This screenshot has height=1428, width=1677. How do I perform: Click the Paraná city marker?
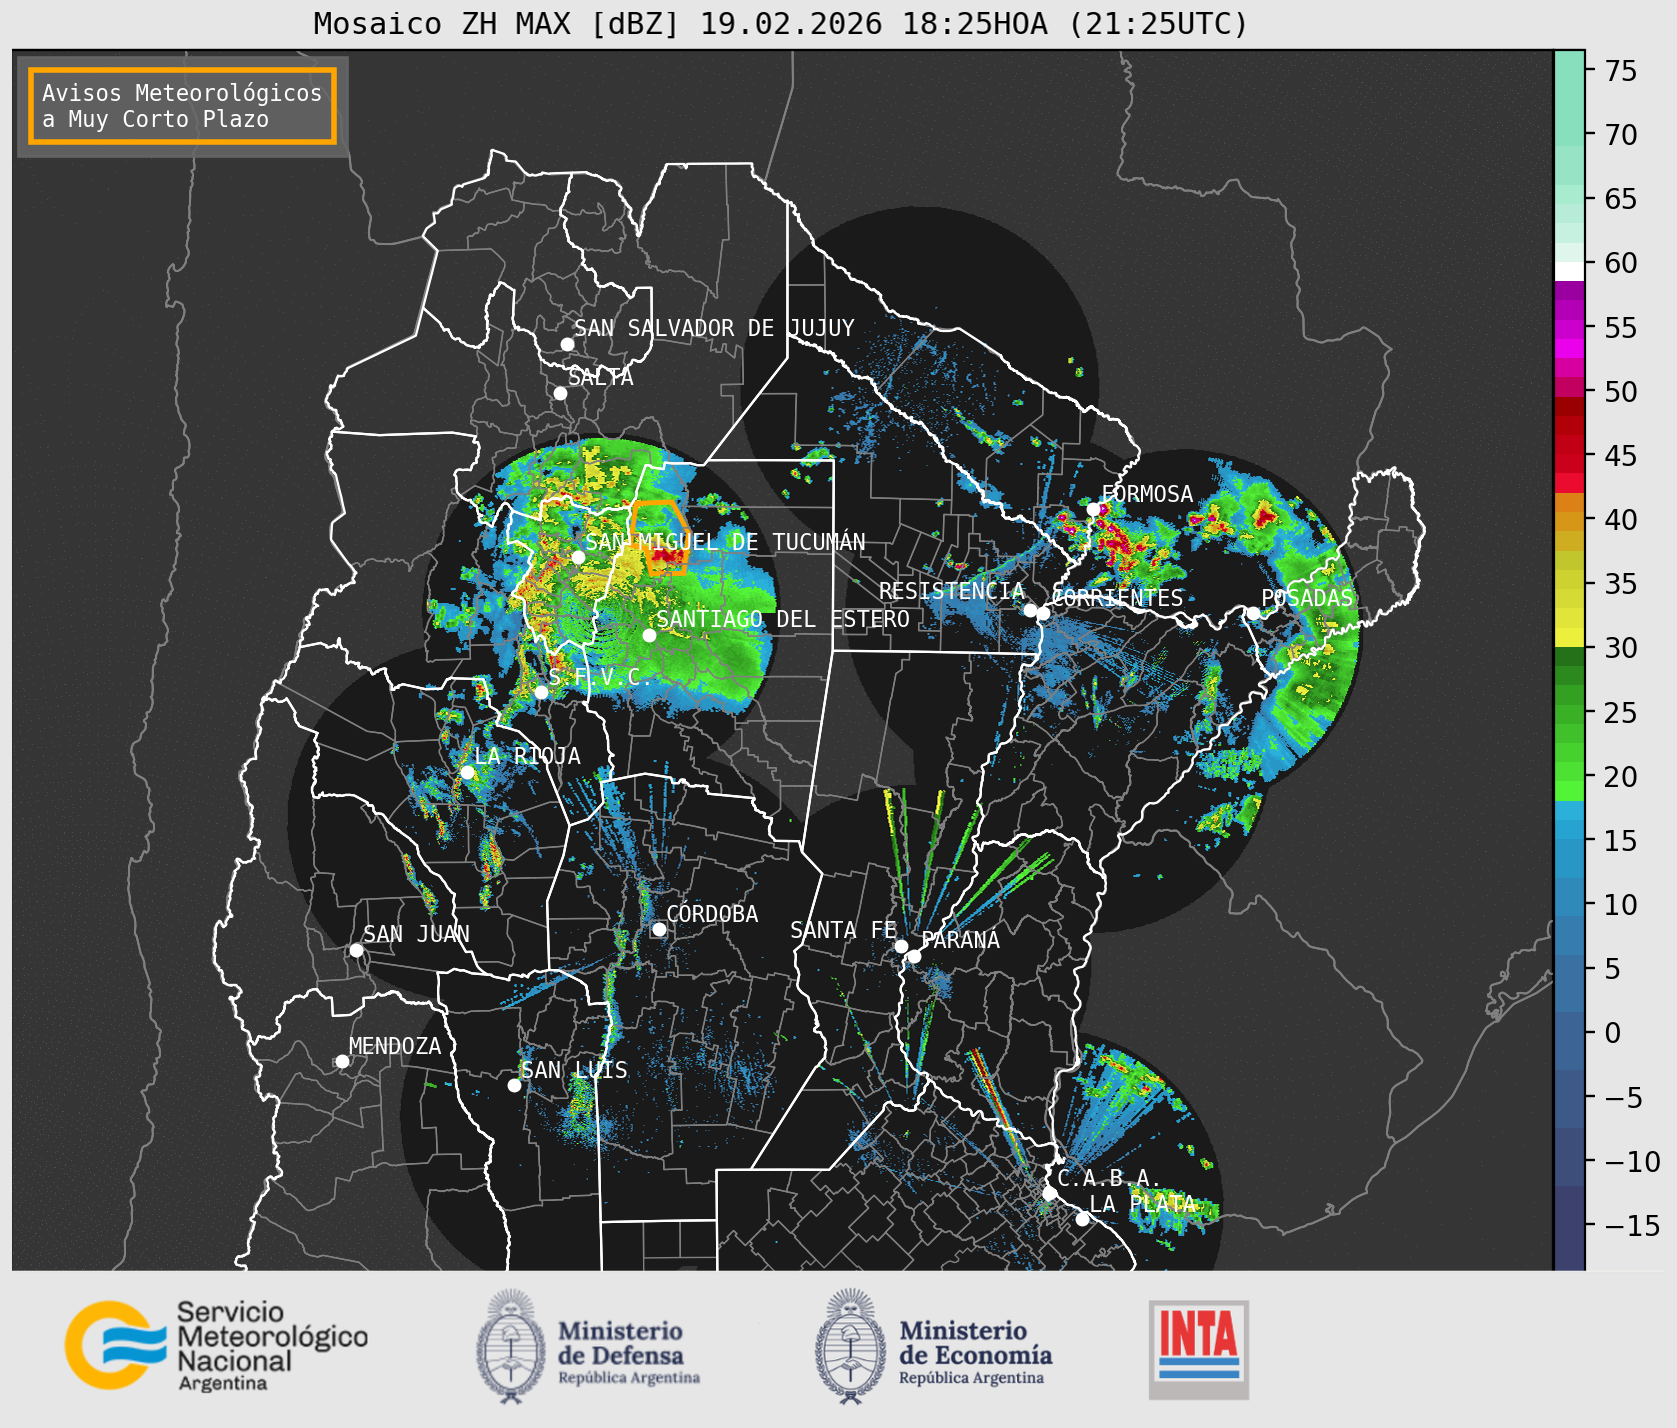914,957
